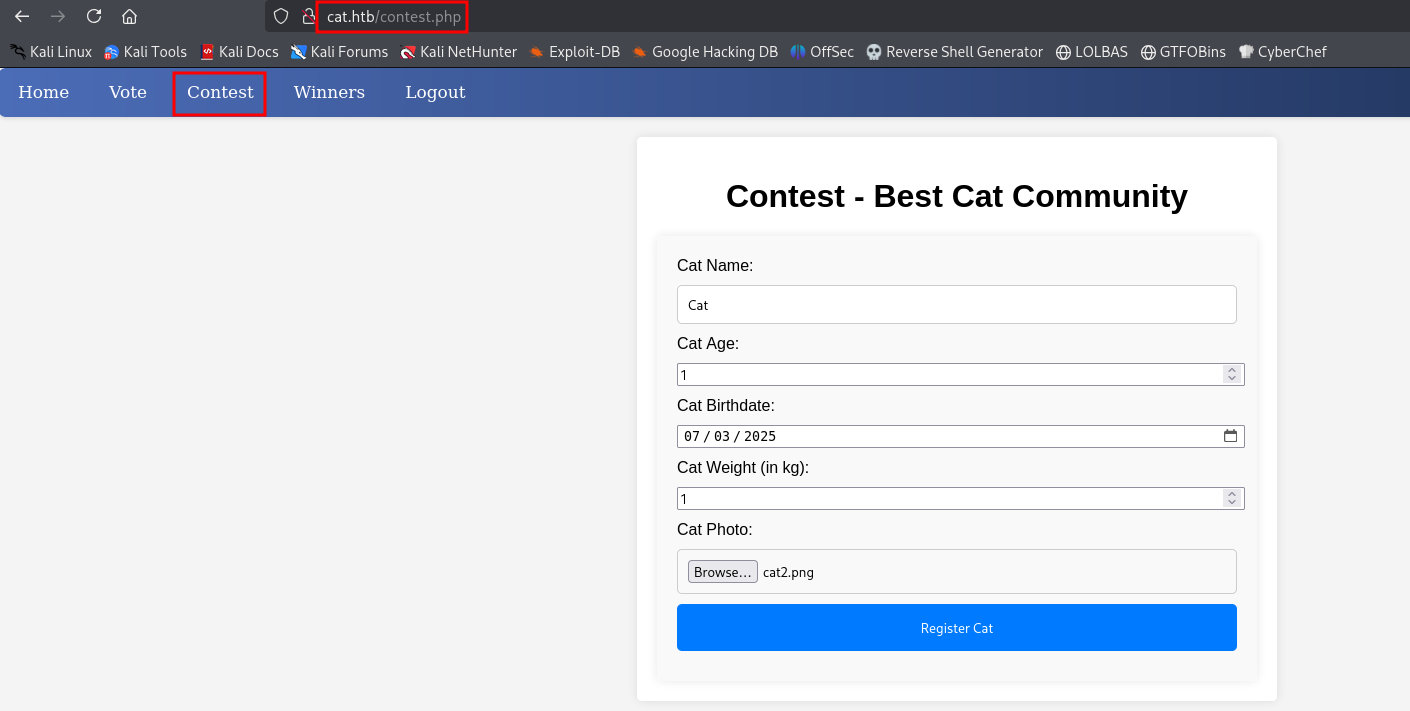Image resolution: width=1410 pixels, height=711 pixels.
Task: Open the Vote page in navbar
Action: click(x=128, y=92)
